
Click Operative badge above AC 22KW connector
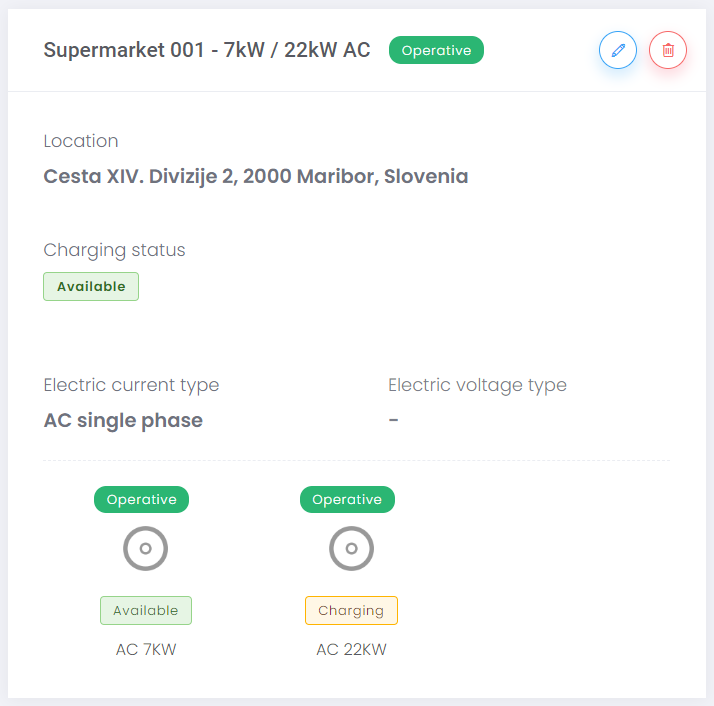coord(347,499)
